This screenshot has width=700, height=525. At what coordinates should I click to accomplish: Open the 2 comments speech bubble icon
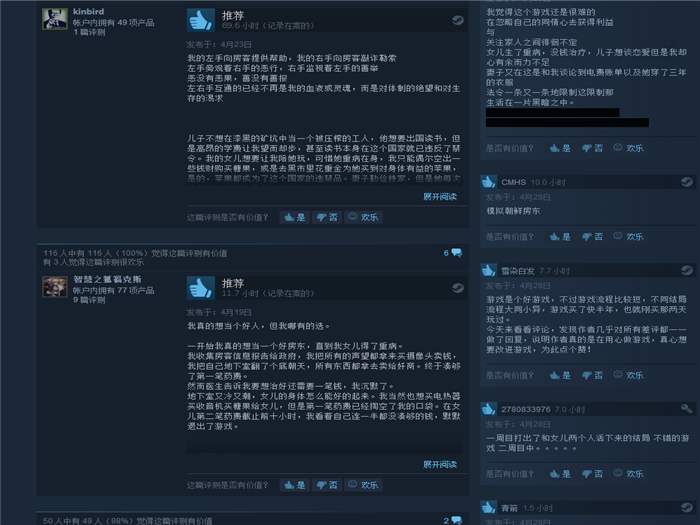(457, 521)
